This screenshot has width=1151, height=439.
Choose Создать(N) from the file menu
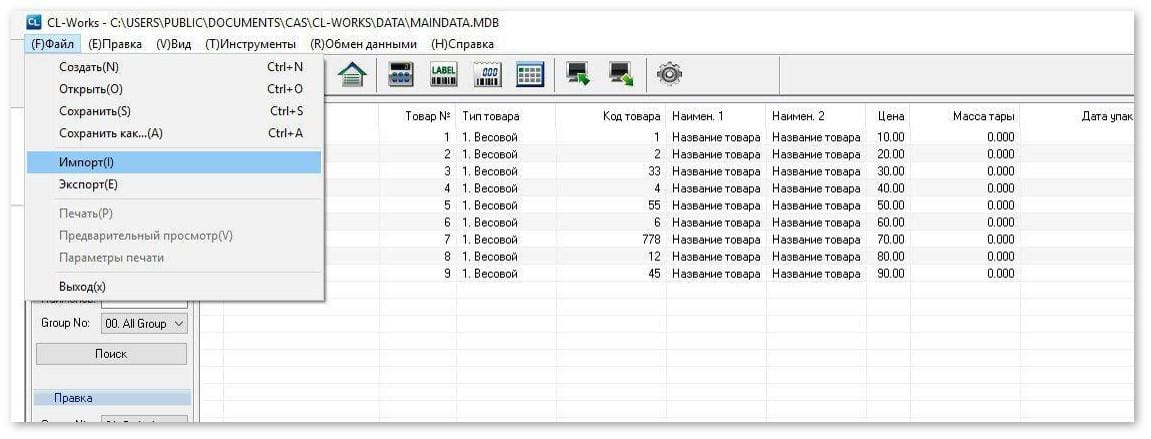[x=174, y=67]
